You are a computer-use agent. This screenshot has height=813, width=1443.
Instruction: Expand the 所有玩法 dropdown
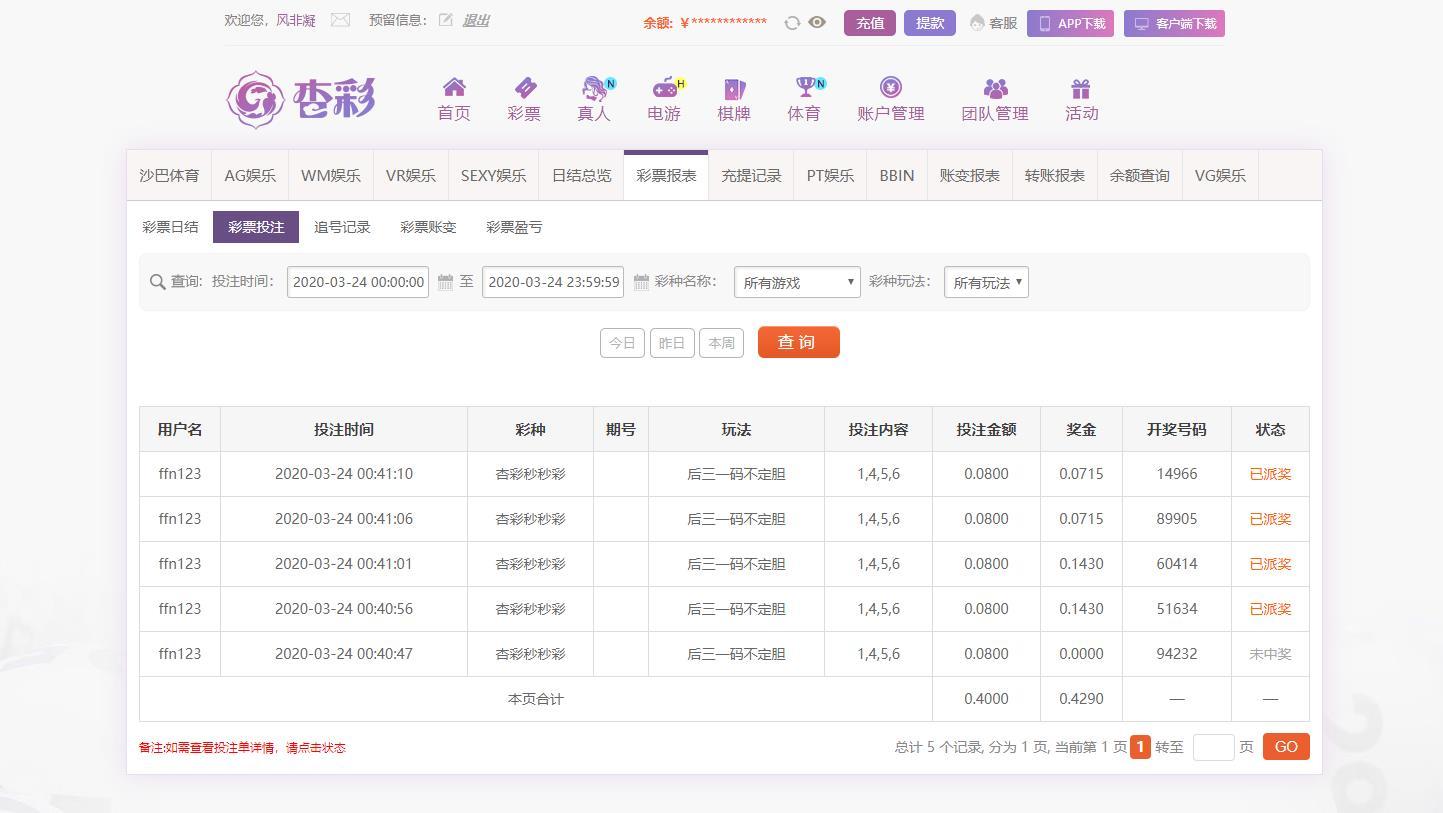click(986, 283)
